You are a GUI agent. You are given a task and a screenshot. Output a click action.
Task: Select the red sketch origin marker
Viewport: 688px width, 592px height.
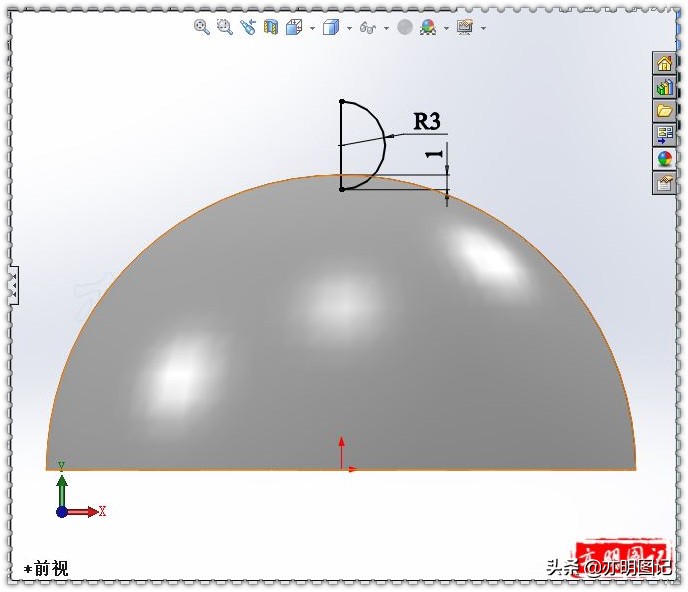tap(343, 468)
